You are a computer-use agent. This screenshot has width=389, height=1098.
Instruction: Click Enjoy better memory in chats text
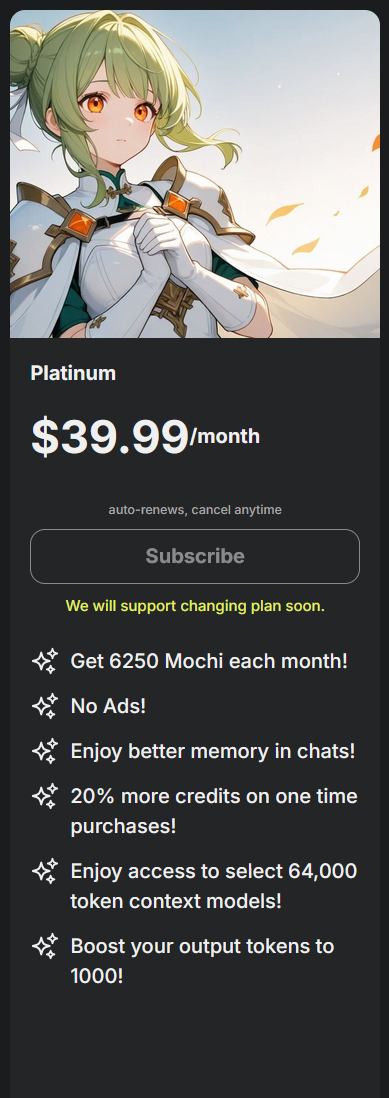(213, 751)
